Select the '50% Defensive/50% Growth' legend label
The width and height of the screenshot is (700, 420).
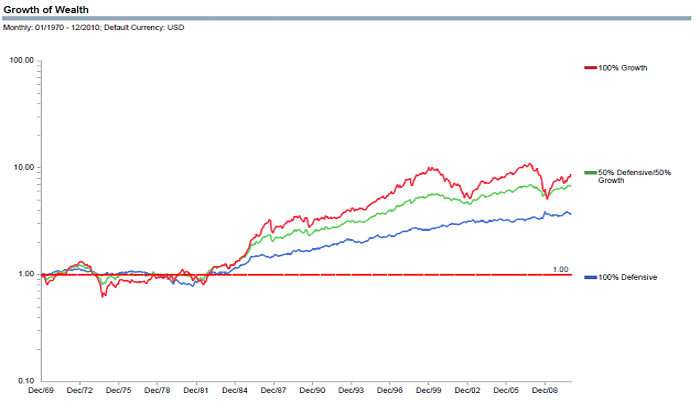pyautogui.click(x=634, y=176)
